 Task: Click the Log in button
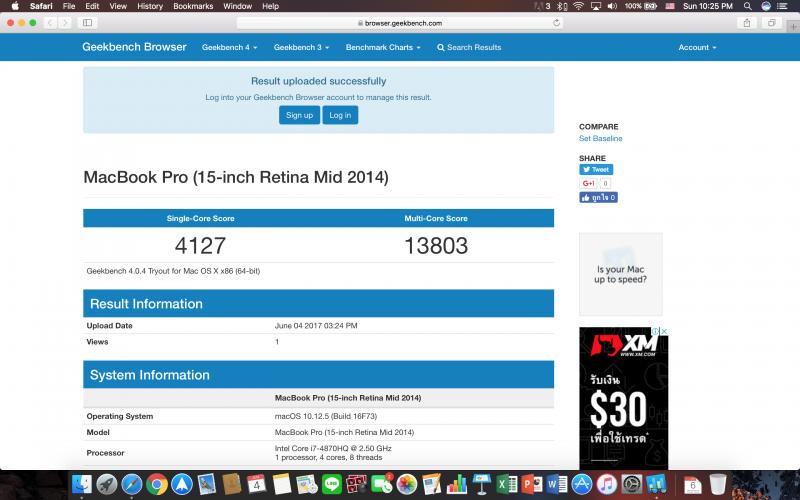[340, 115]
